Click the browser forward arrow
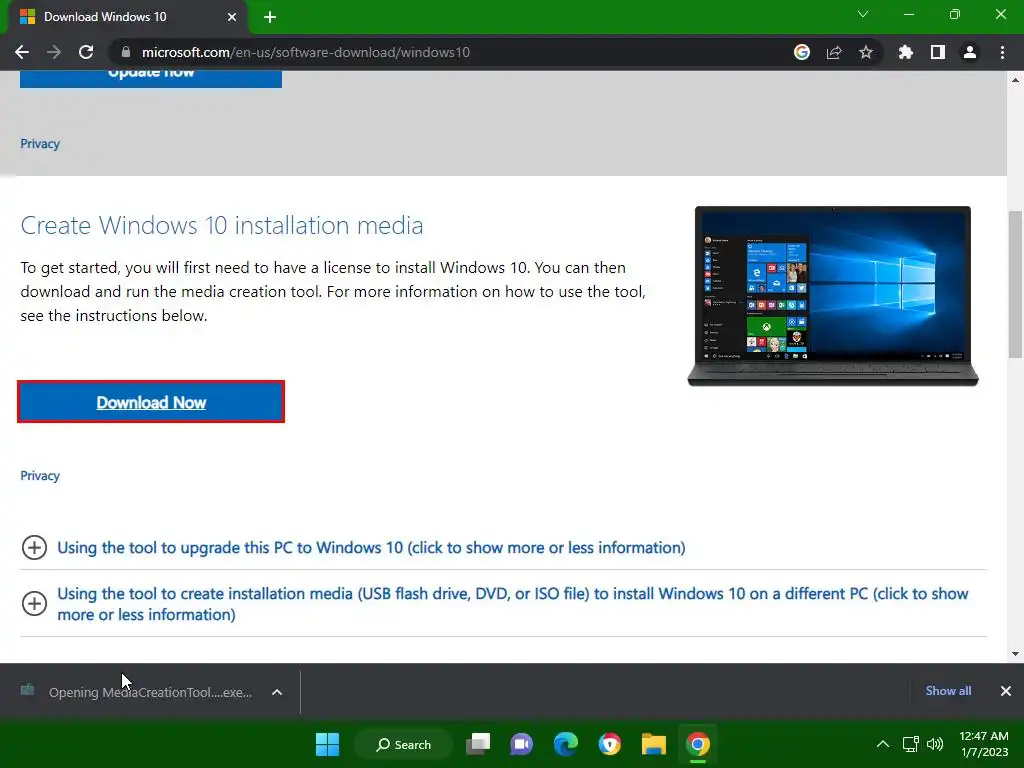1024x768 pixels. [x=54, y=52]
